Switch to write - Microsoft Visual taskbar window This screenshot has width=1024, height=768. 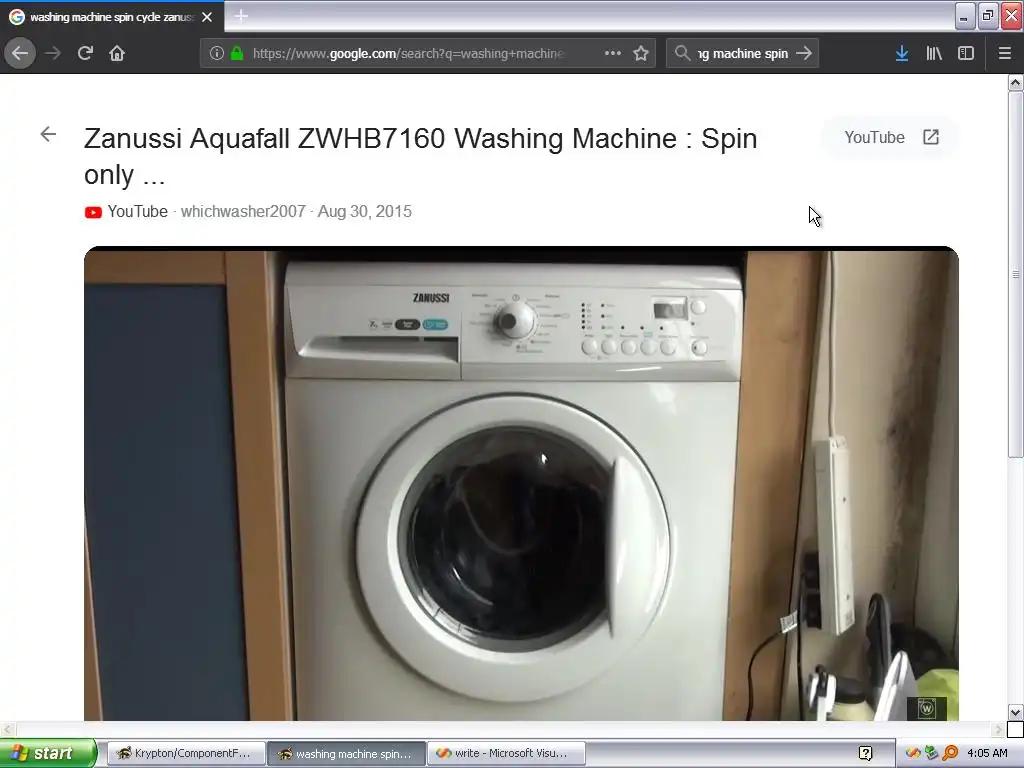click(506, 753)
